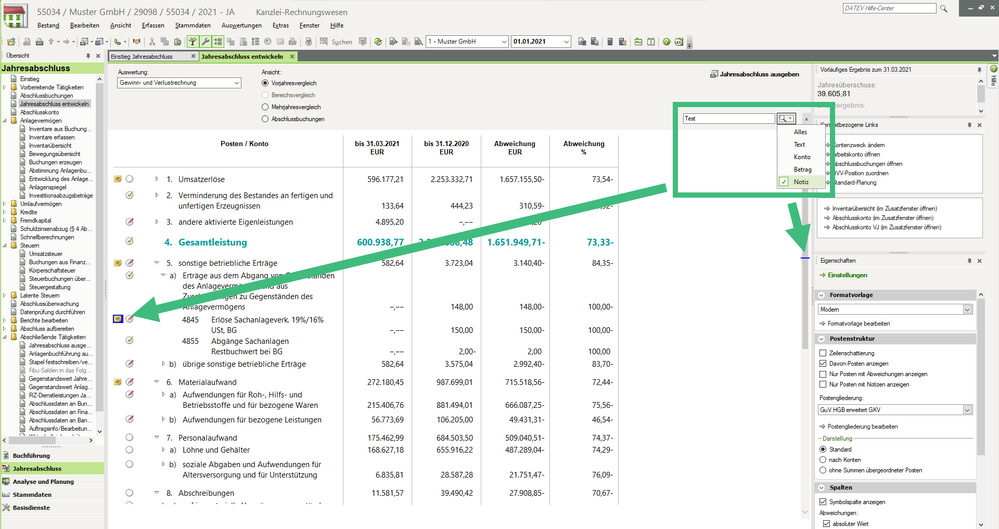Click the pin icon of the Eigenschaften panel

click(x=968, y=260)
